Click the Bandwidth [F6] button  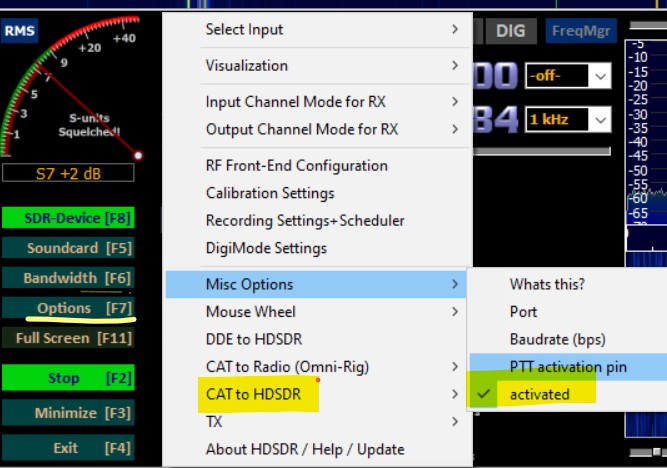[x=68, y=278]
